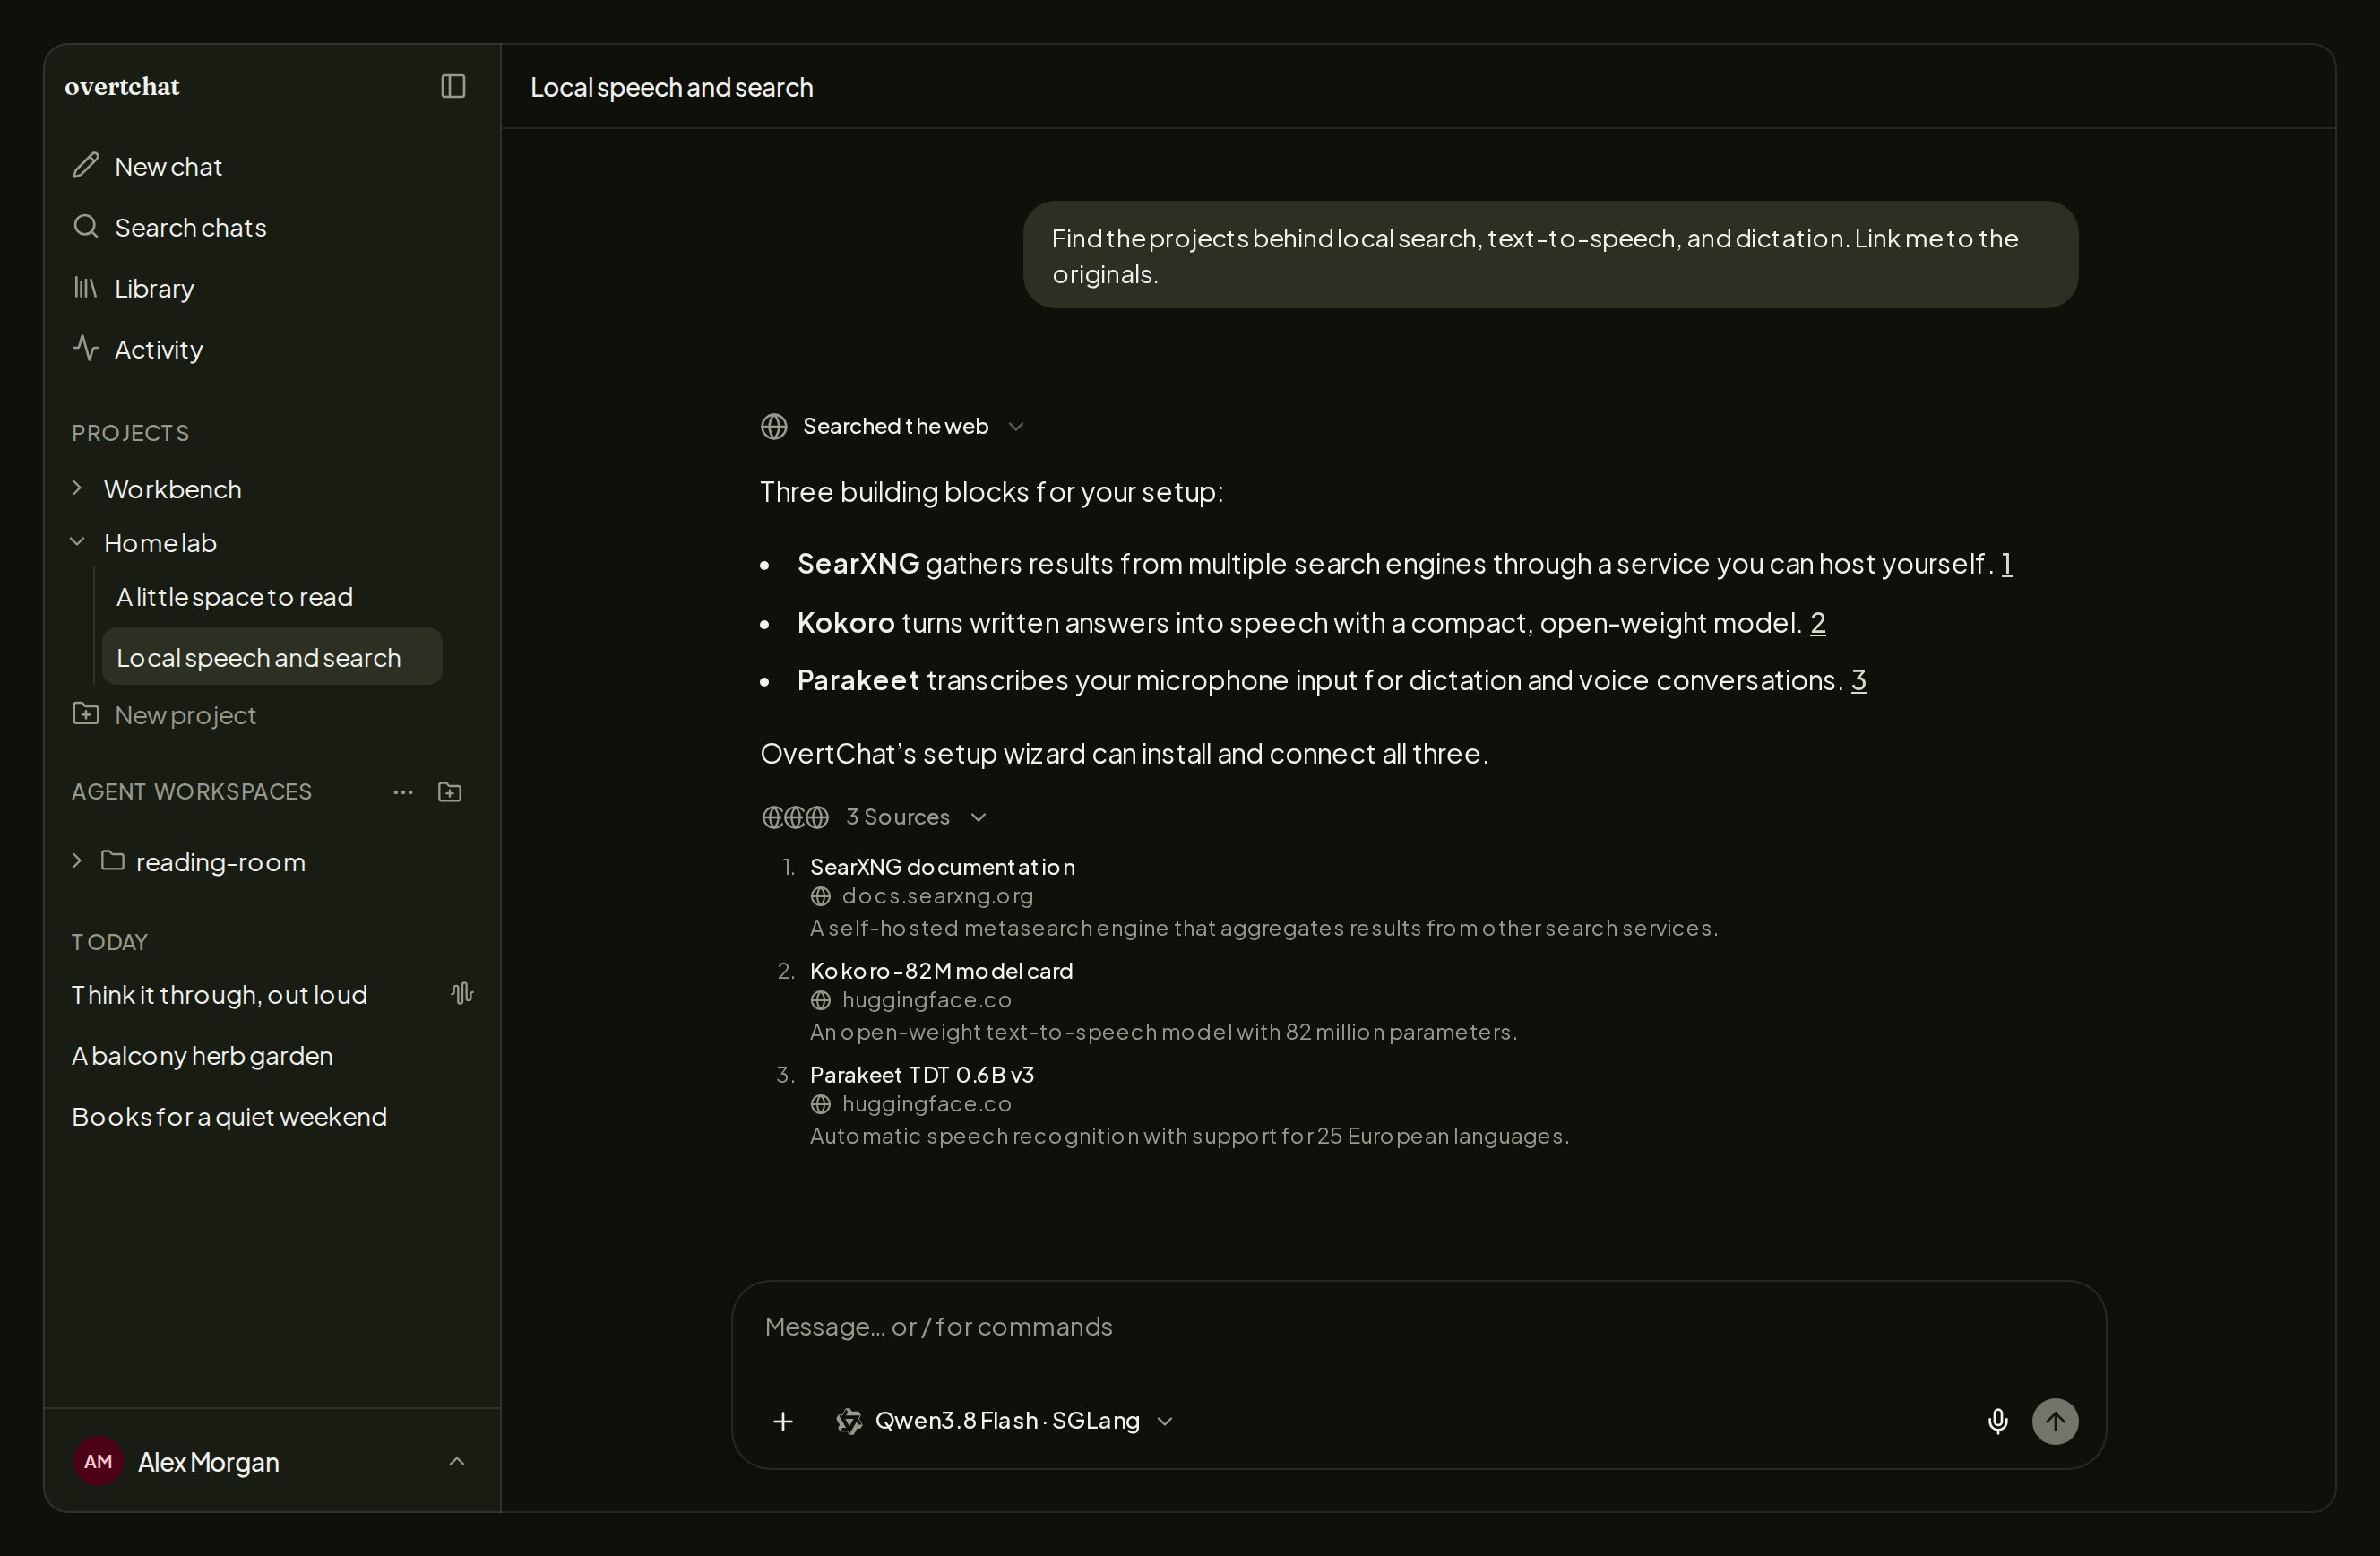Click the New chat pencil icon
2380x1556 pixels.
point(86,165)
